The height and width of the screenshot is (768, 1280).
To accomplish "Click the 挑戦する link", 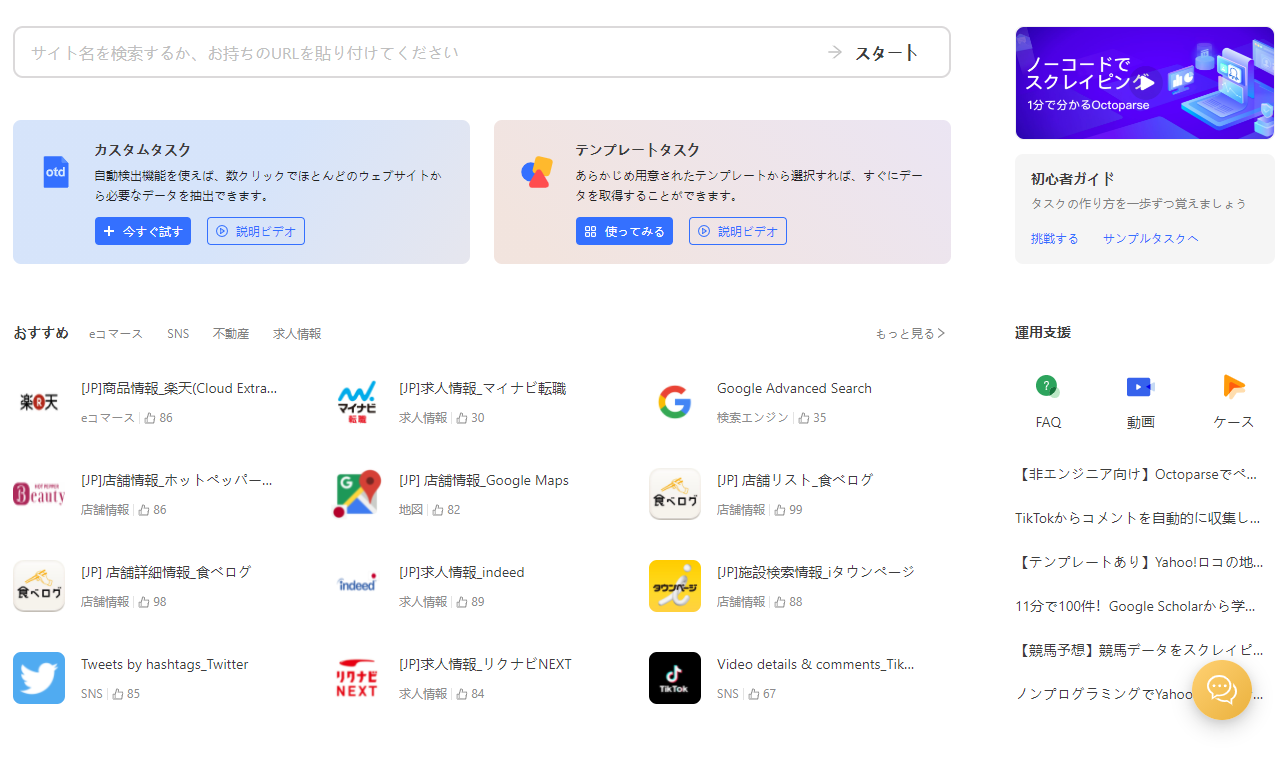I will coord(1055,239).
